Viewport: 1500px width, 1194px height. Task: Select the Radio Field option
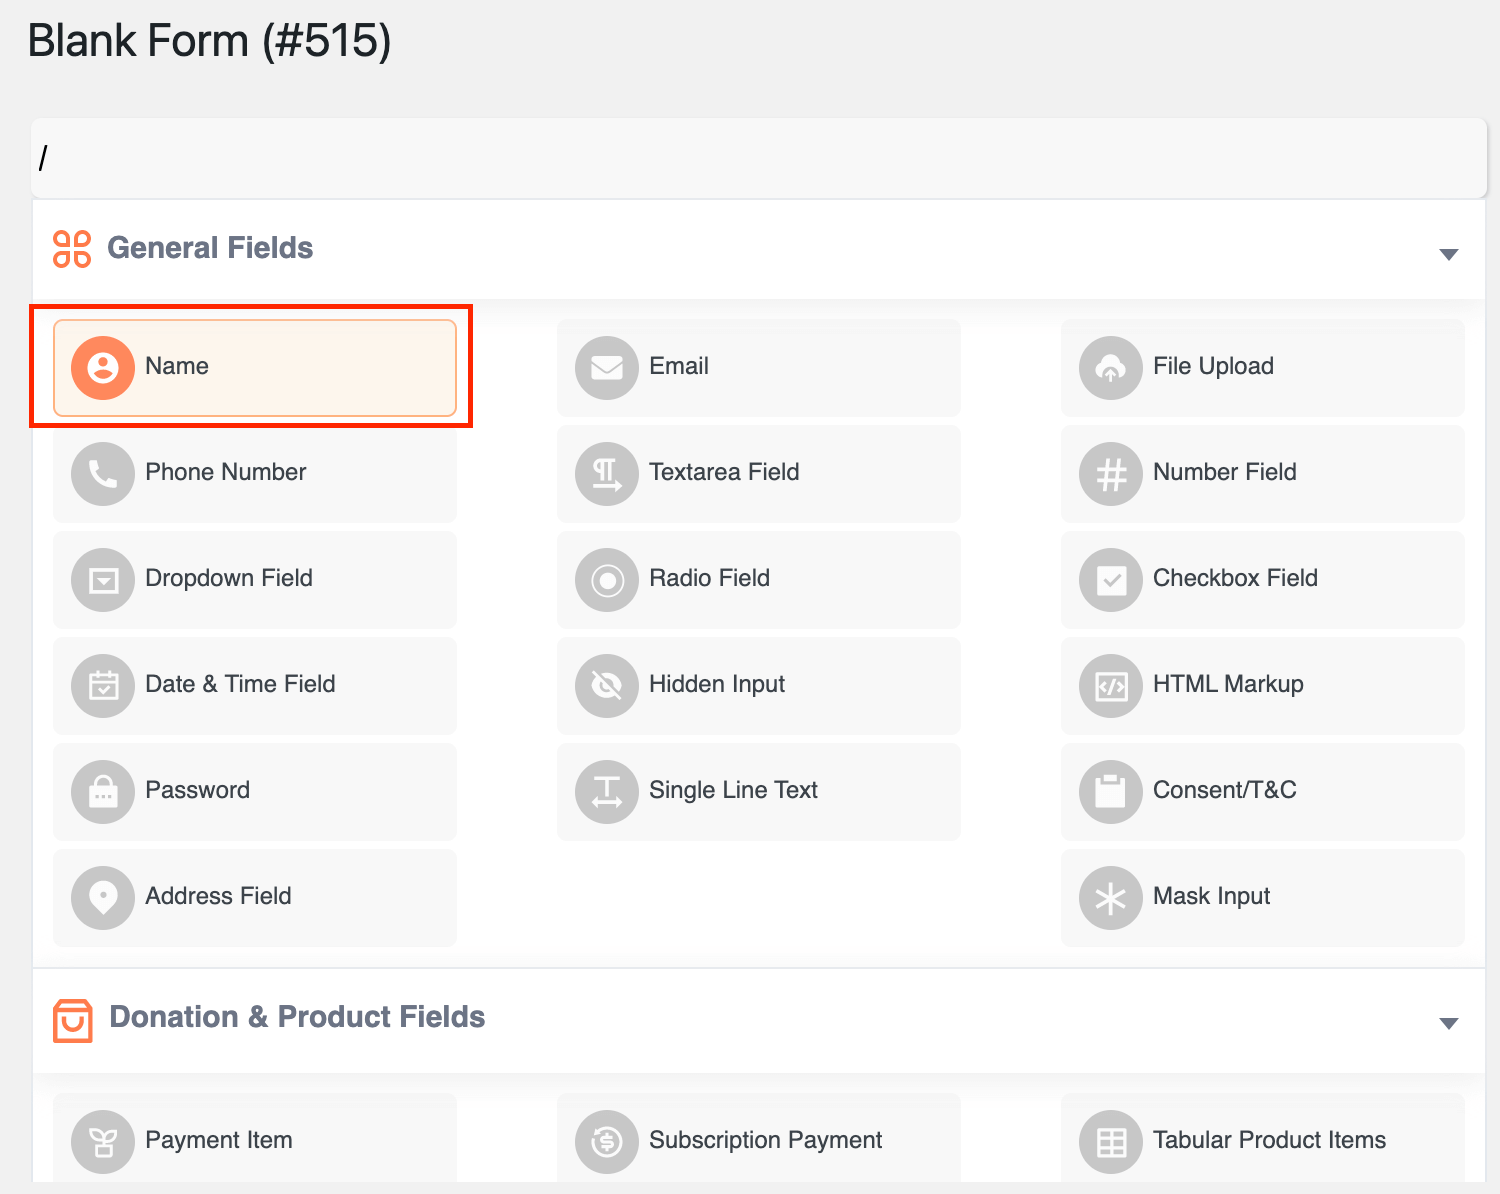(758, 580)
